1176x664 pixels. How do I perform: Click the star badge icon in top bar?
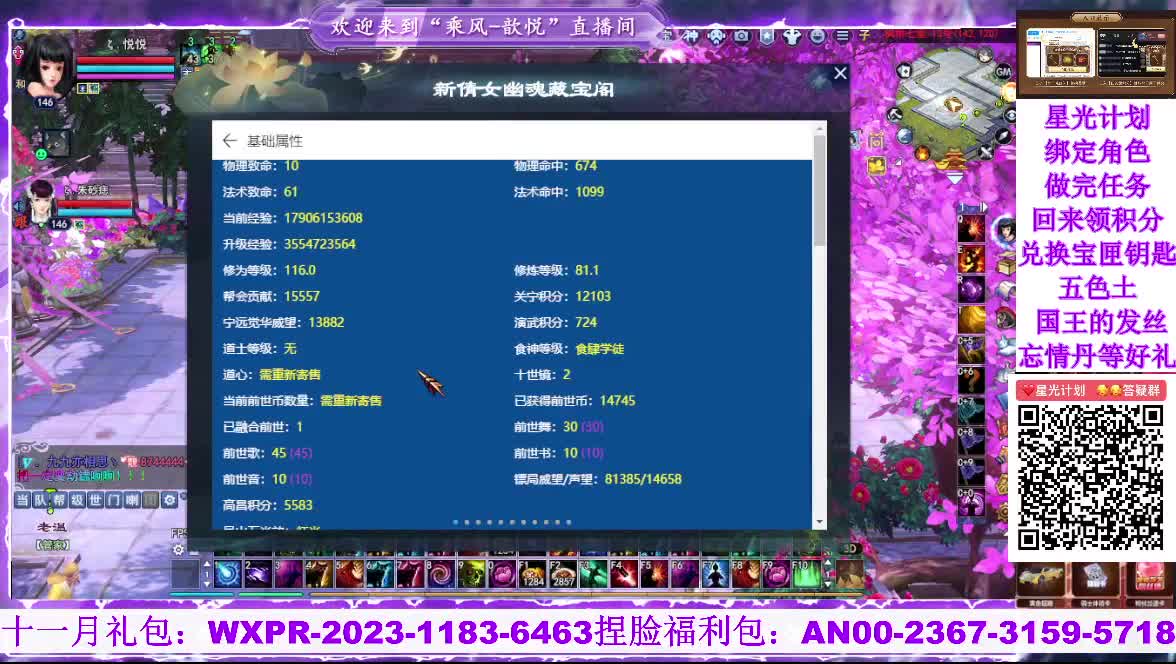tap(766, 35)
